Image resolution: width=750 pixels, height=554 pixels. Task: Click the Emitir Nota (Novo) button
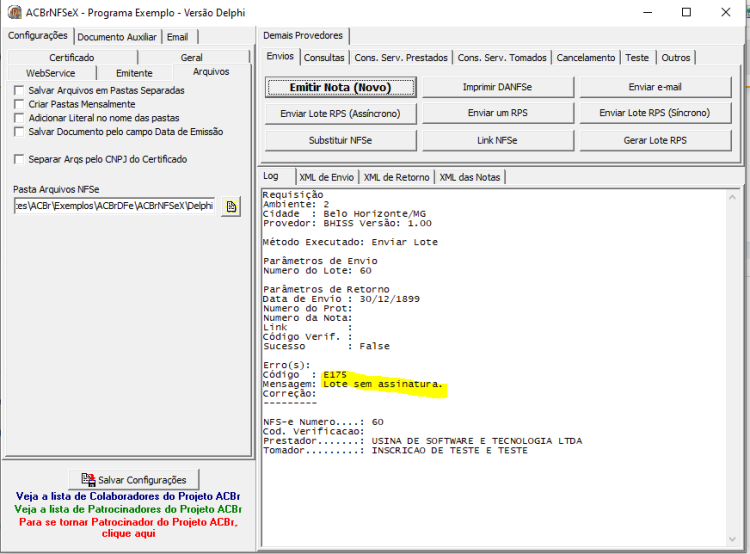pyautogui.click(x=341, y=88)
